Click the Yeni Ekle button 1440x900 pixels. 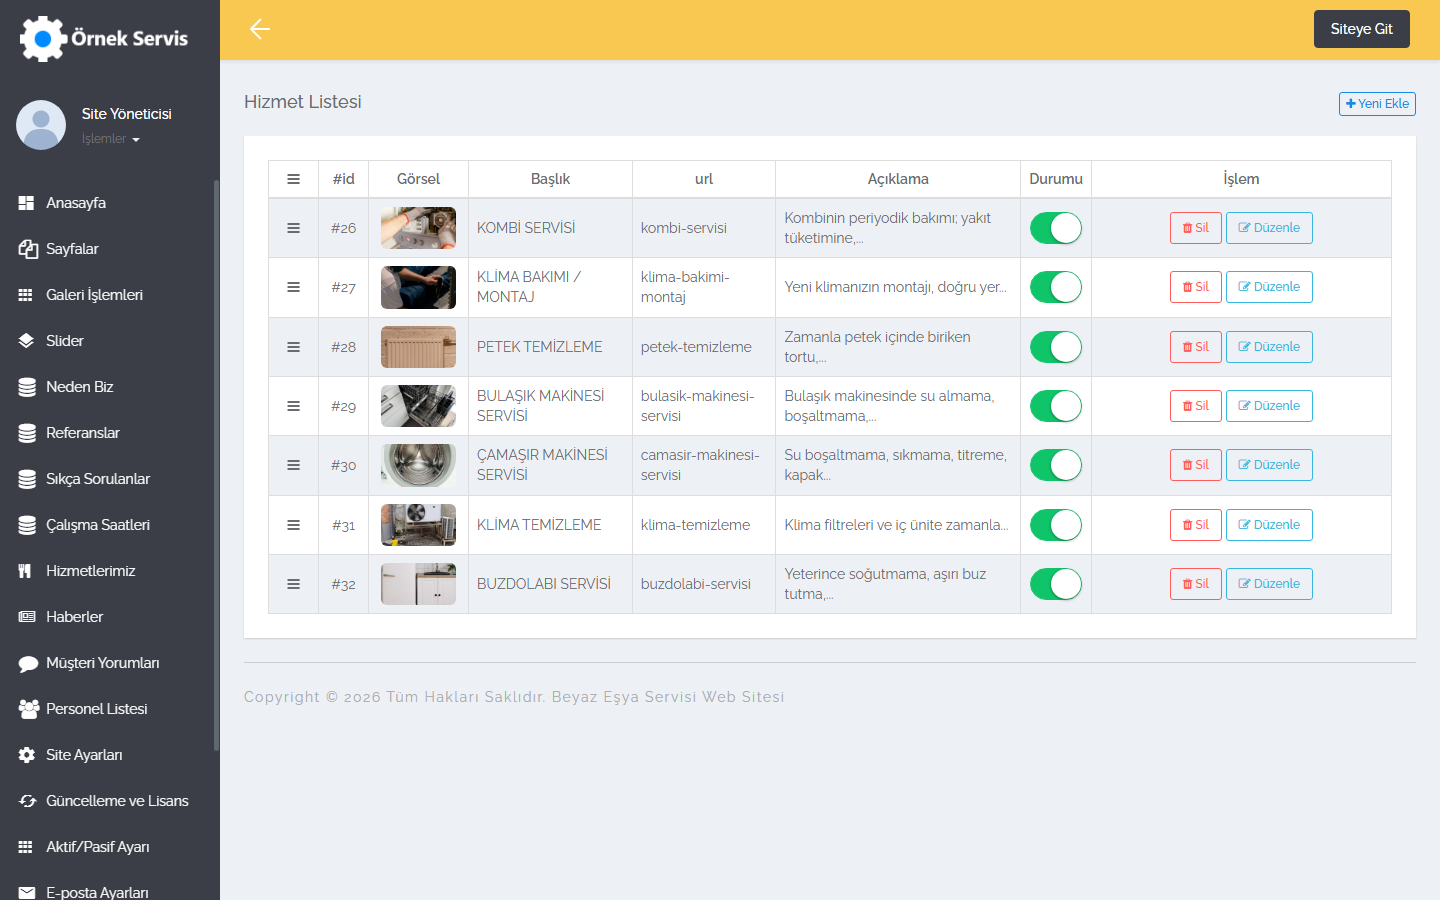coord(1377,104)
